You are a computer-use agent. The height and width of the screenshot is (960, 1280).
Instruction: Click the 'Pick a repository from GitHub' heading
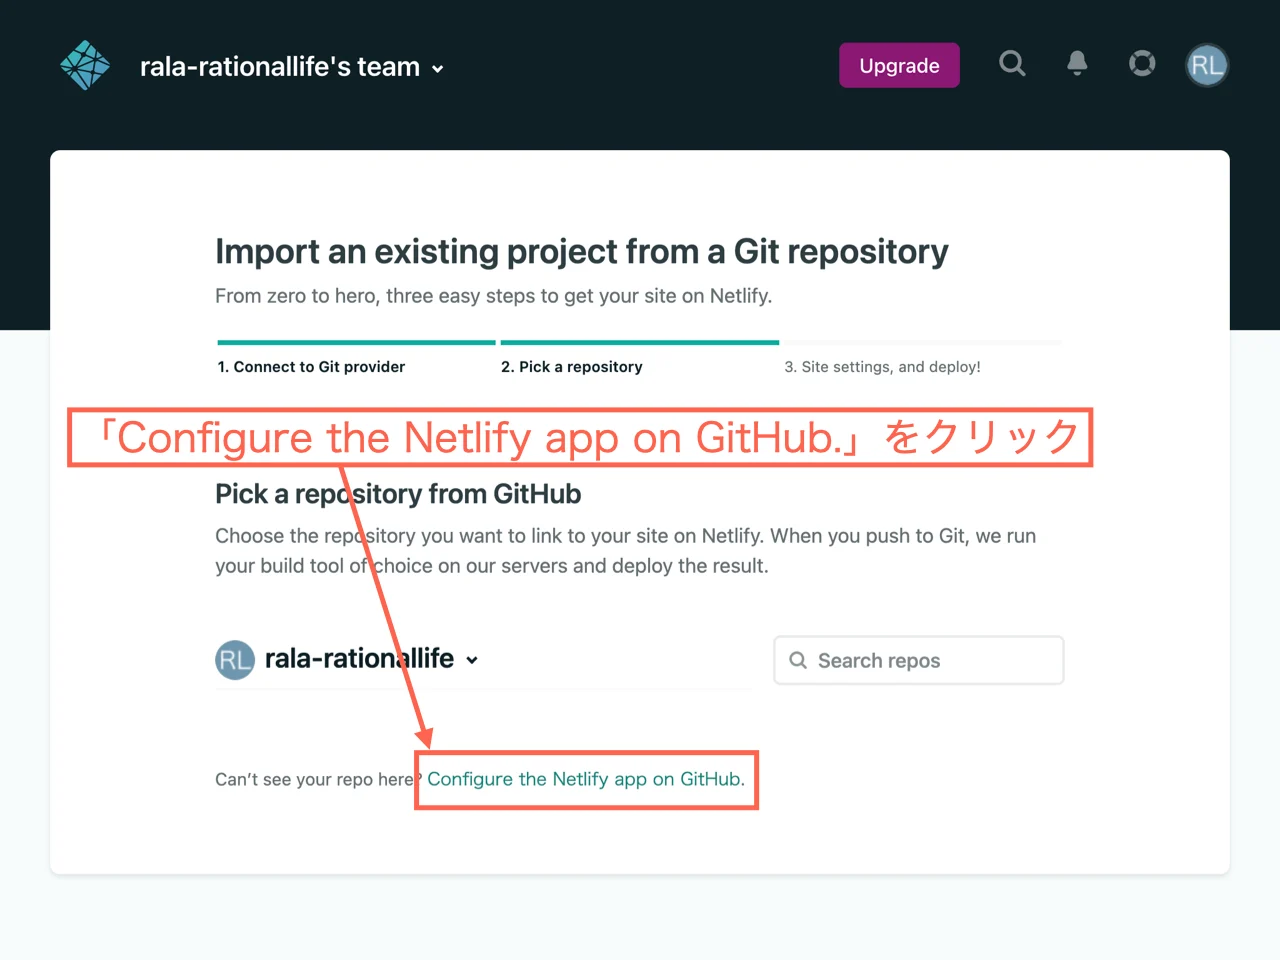pos(398,494)
